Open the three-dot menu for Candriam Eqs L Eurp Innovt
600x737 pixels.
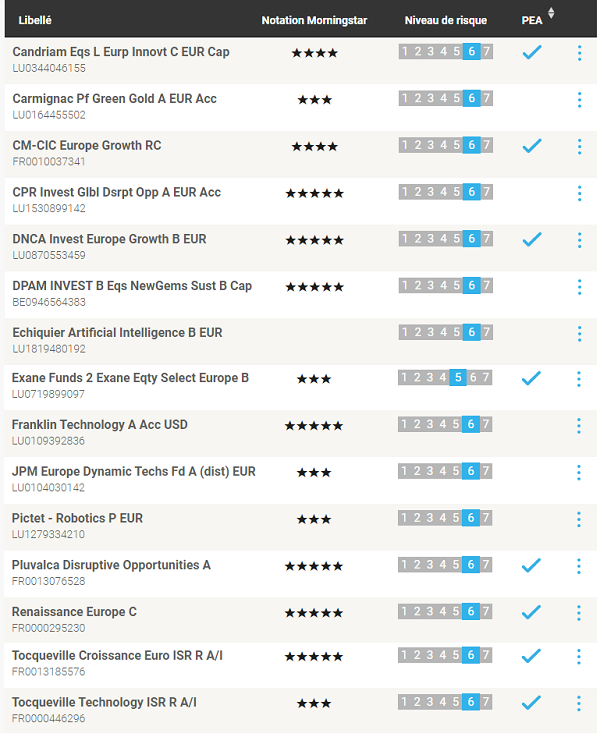[x=579, y=53]
